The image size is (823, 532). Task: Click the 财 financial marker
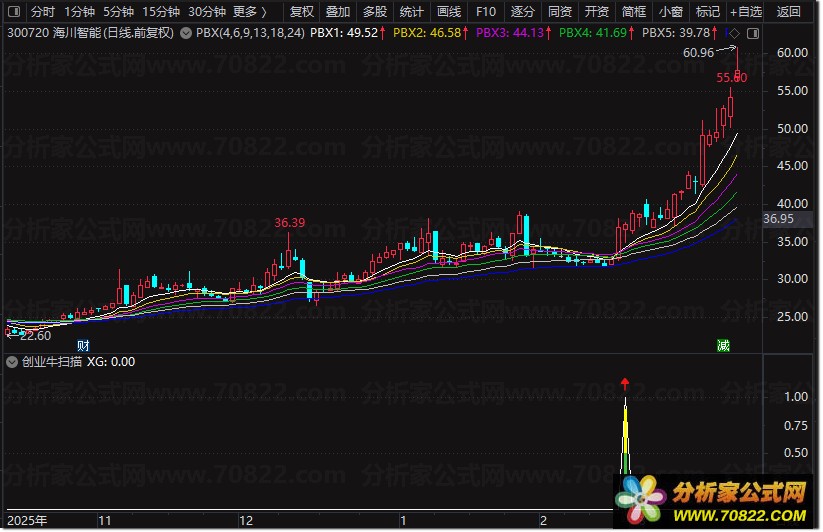pyautogui.click(x=83, y=345)
